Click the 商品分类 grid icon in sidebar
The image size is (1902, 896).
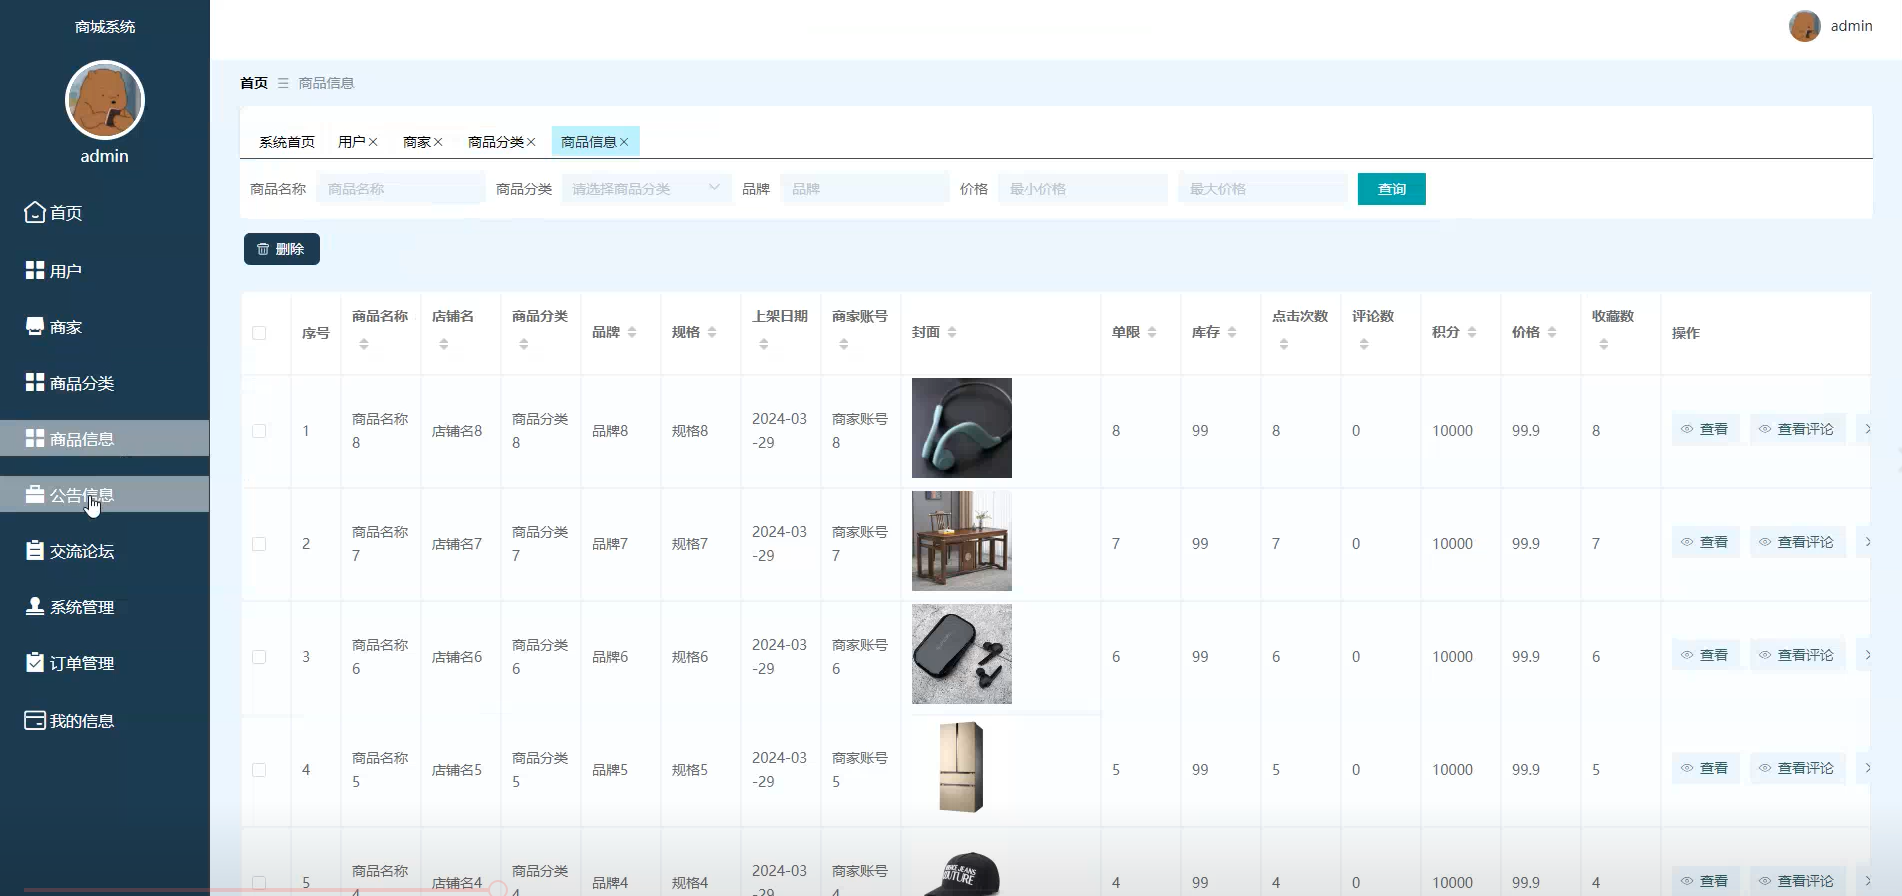point(35,382)
